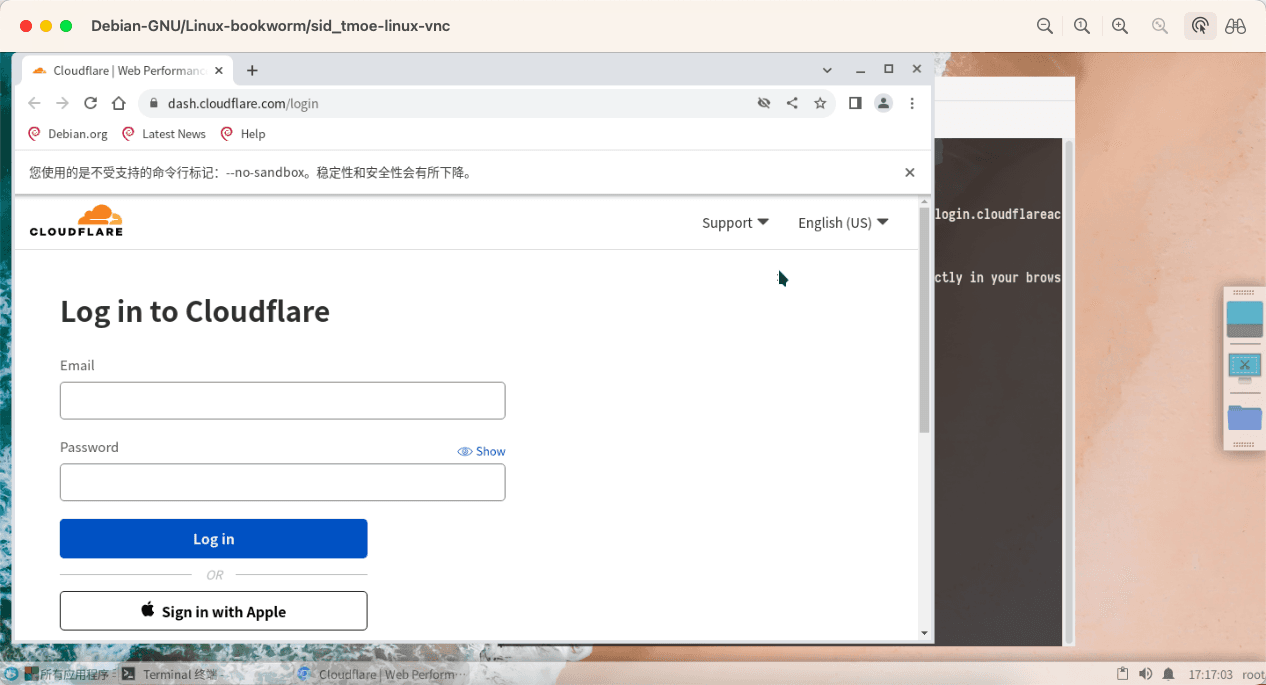
Task: Click the Log in to Cloudflare heading
Action: click(x=195, y=311)
